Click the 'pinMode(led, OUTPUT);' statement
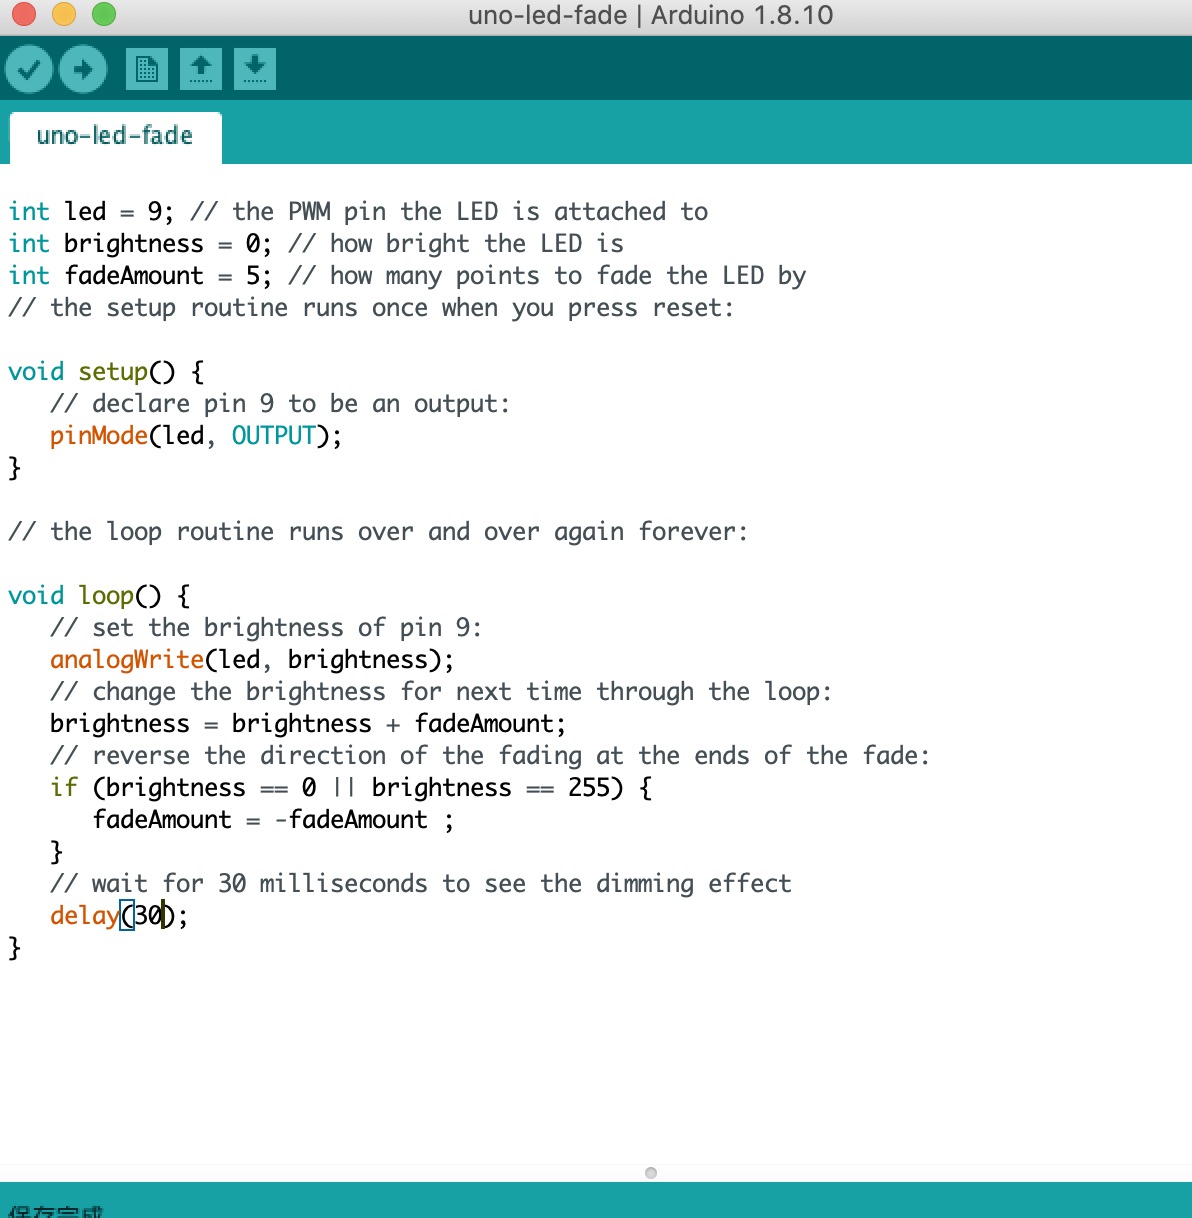The height and width of the screenshot is (1218, 1192). 196,436
